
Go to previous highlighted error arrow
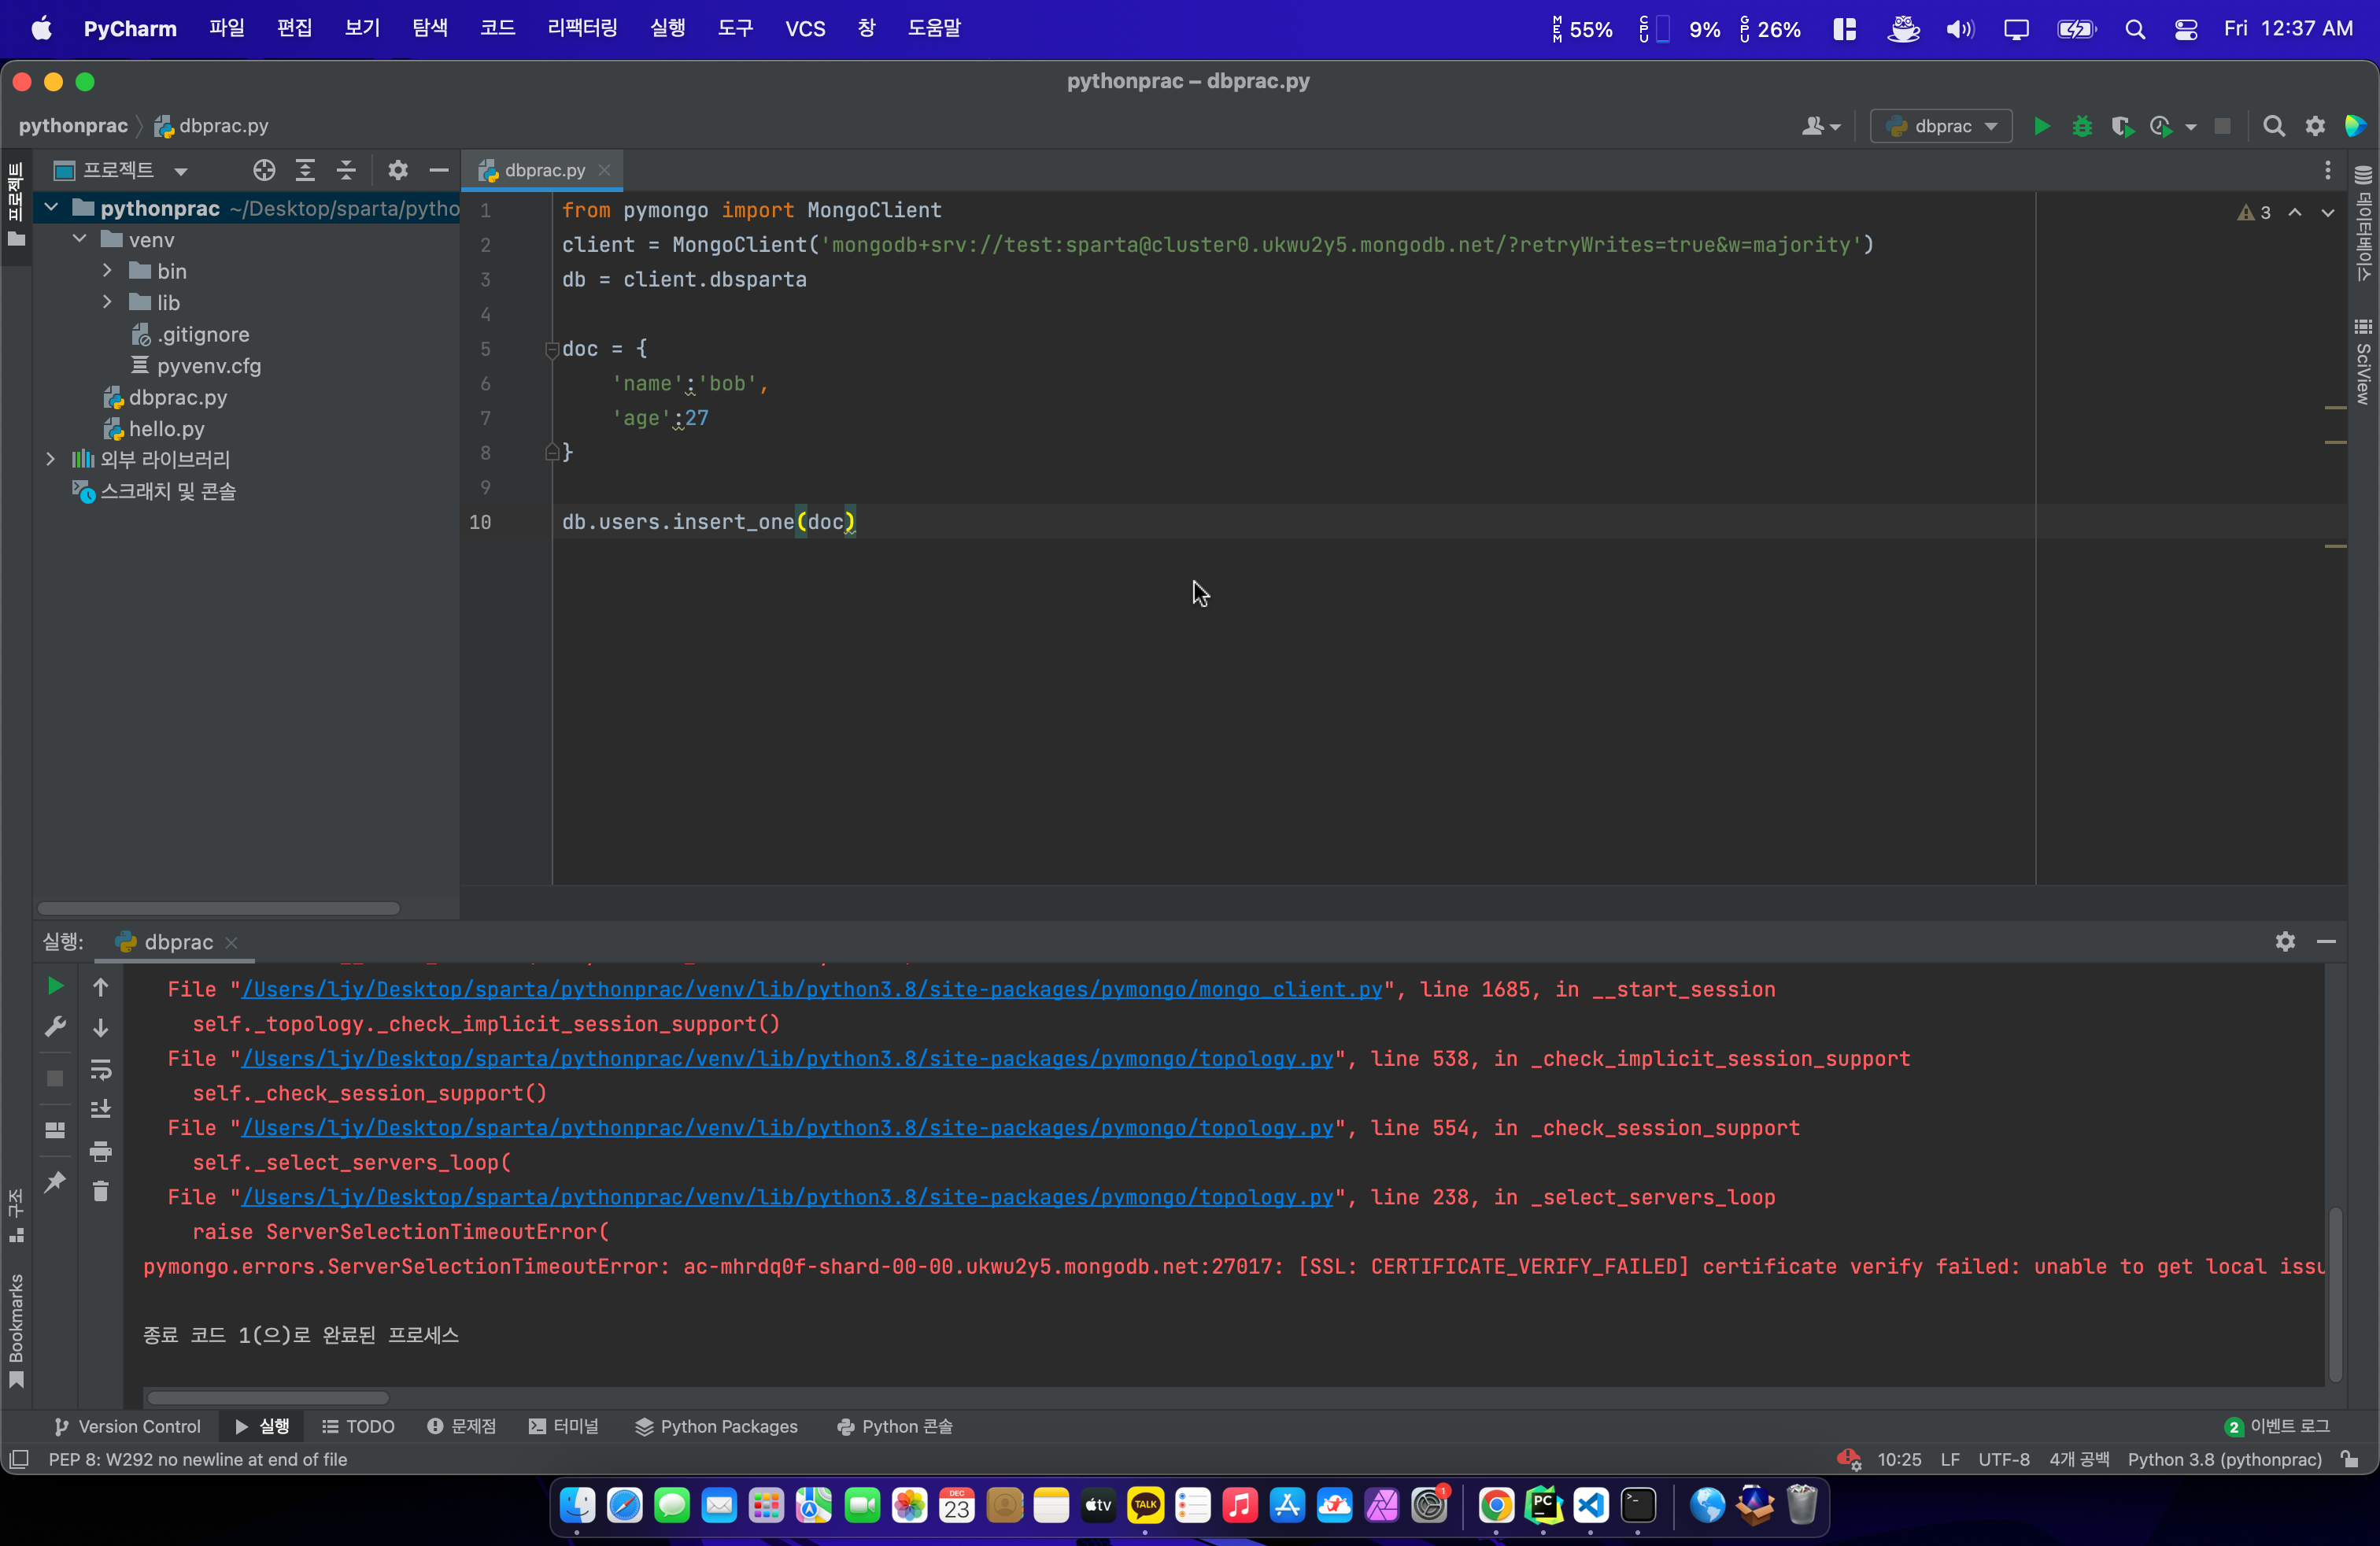[2295, 212]
